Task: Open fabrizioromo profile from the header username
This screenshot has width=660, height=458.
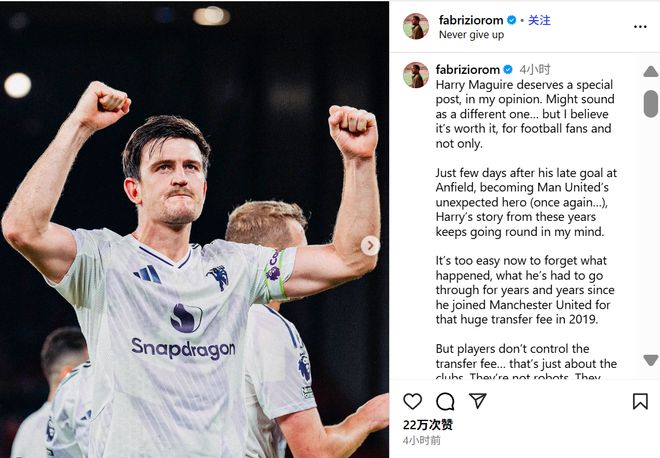Action: click(471, 20)
